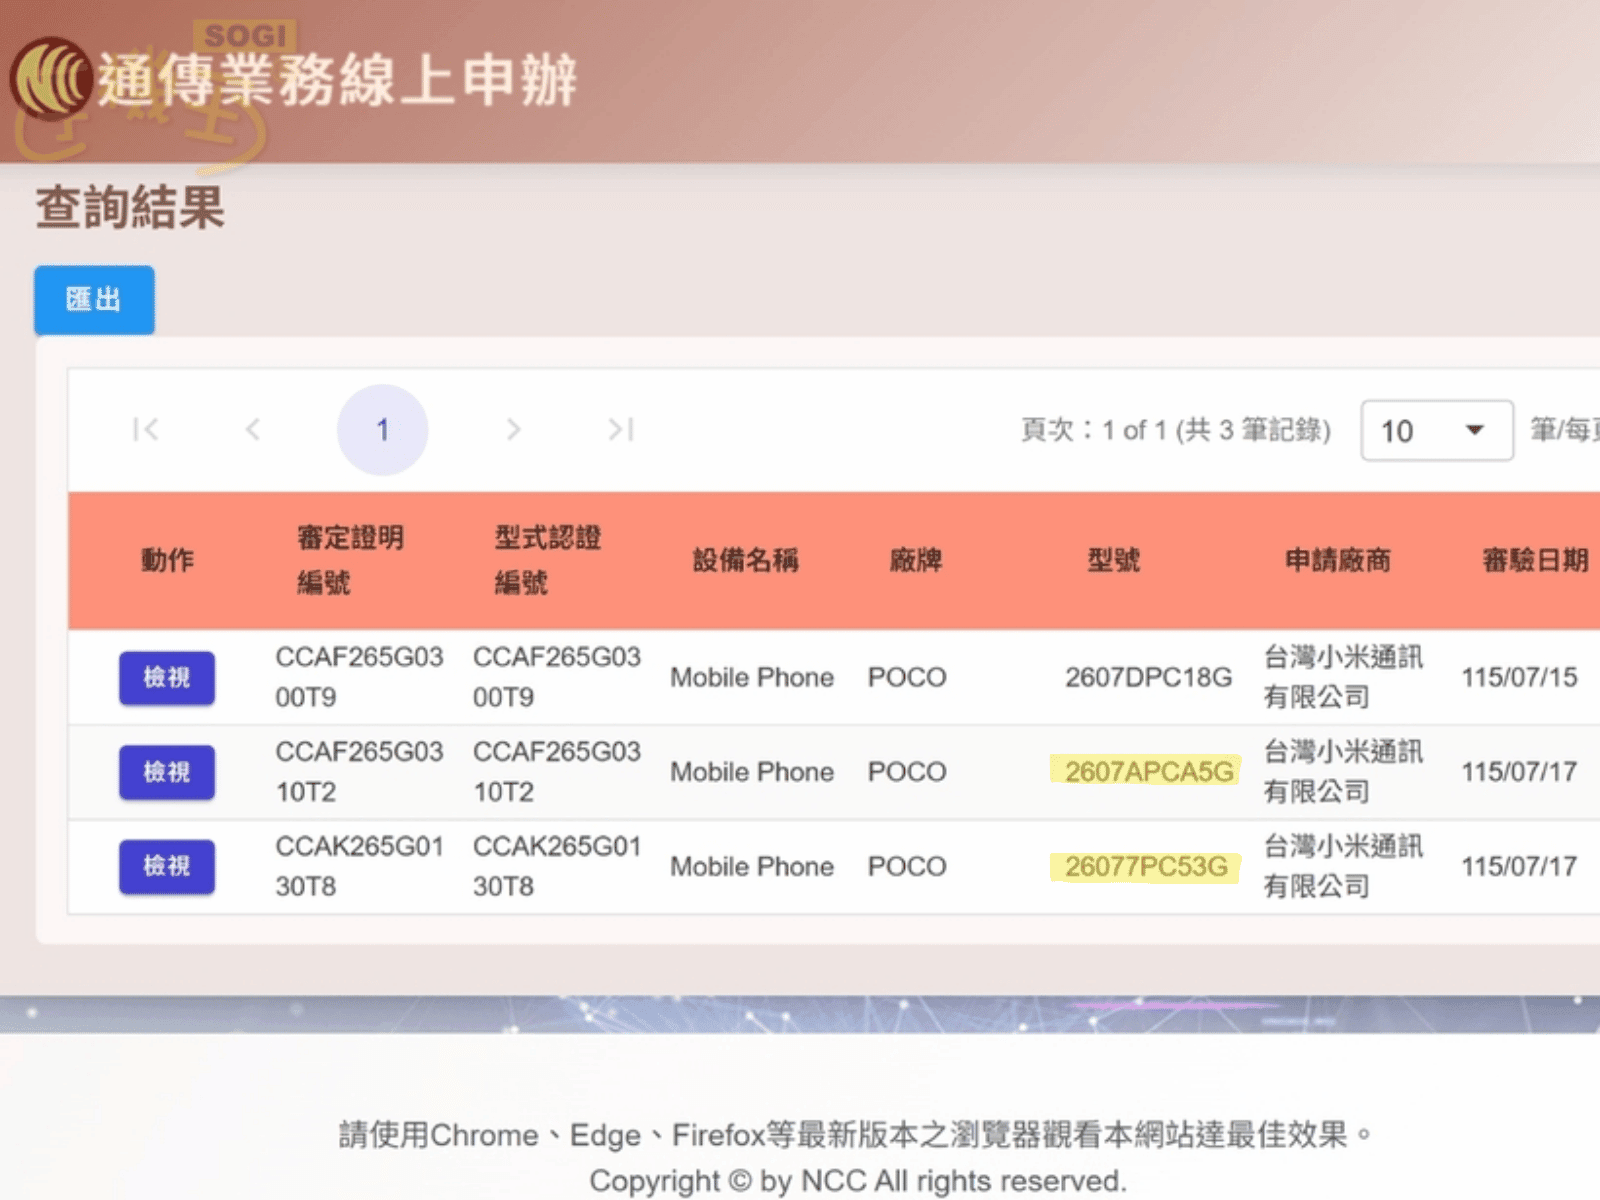
Task: Click the 設備名稱 column header
Action: click(x=746, y=560)
